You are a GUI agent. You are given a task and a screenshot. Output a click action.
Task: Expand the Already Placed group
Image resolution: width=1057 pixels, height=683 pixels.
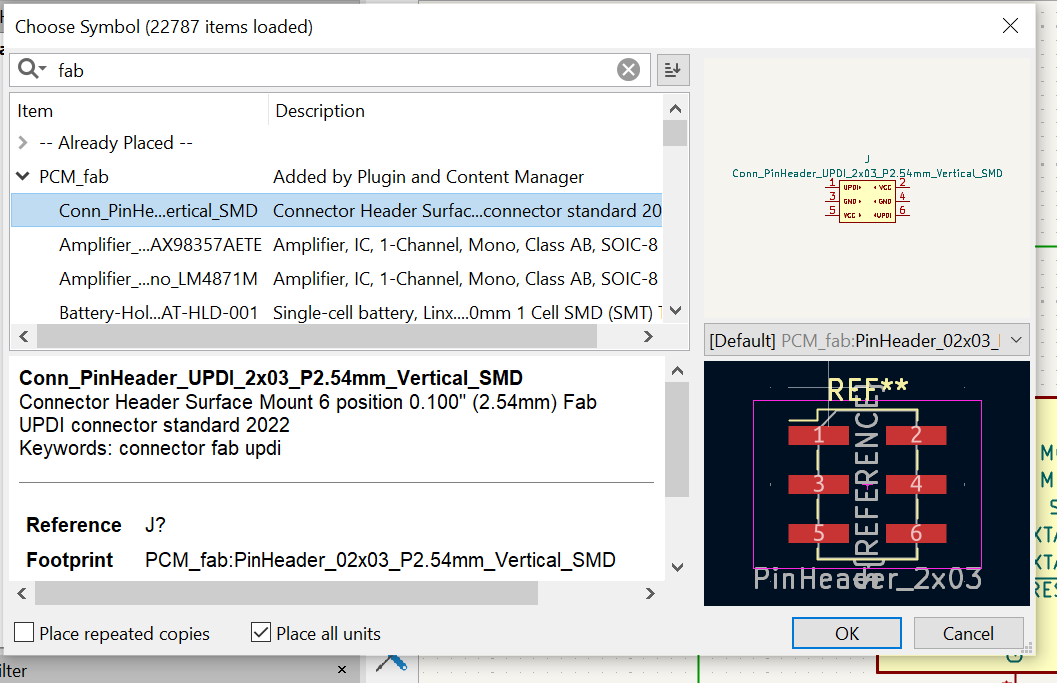23,143
